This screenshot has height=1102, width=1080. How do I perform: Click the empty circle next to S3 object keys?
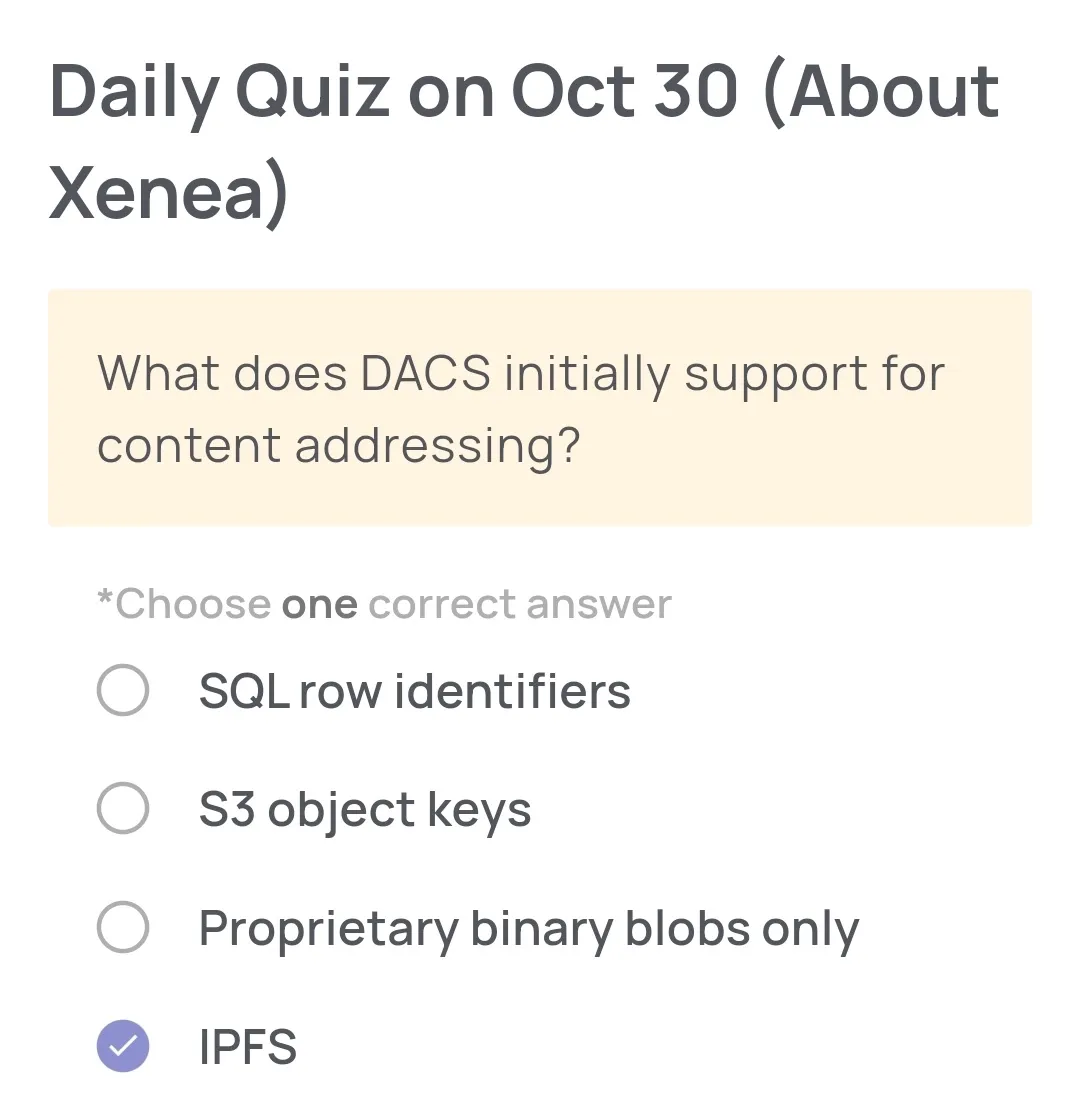(x=122, y=808)
